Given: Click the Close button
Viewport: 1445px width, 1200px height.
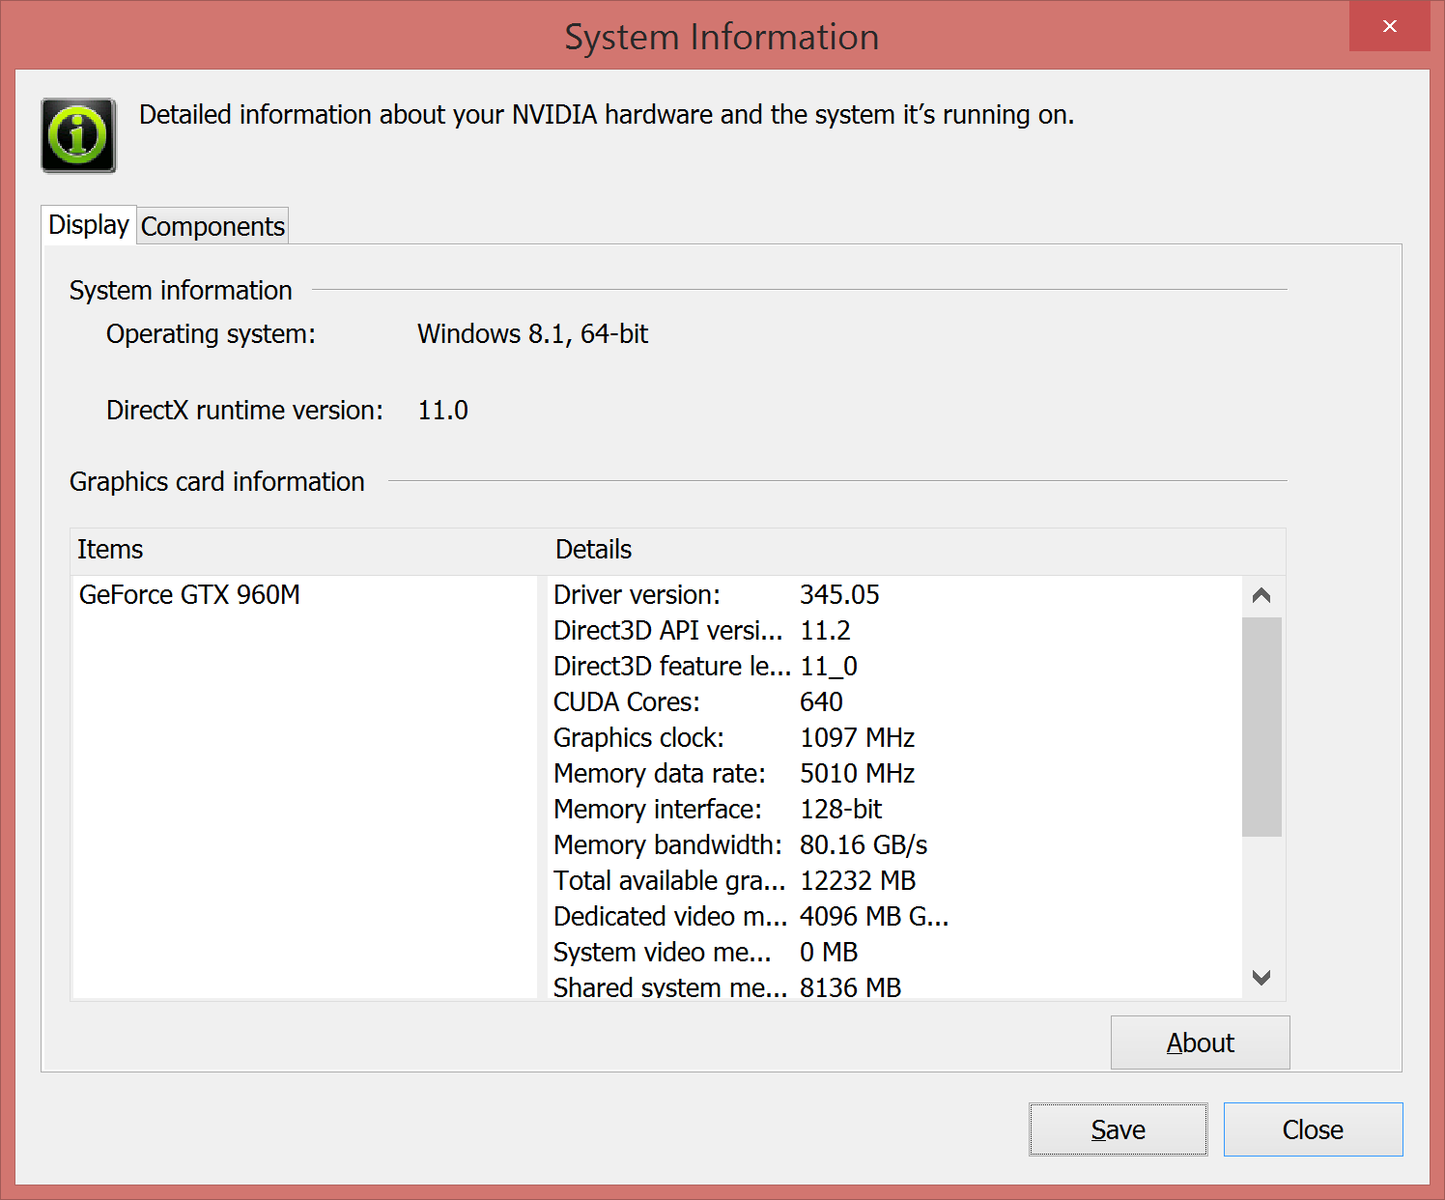Looking at the screenshot, I should 1312,1130.
